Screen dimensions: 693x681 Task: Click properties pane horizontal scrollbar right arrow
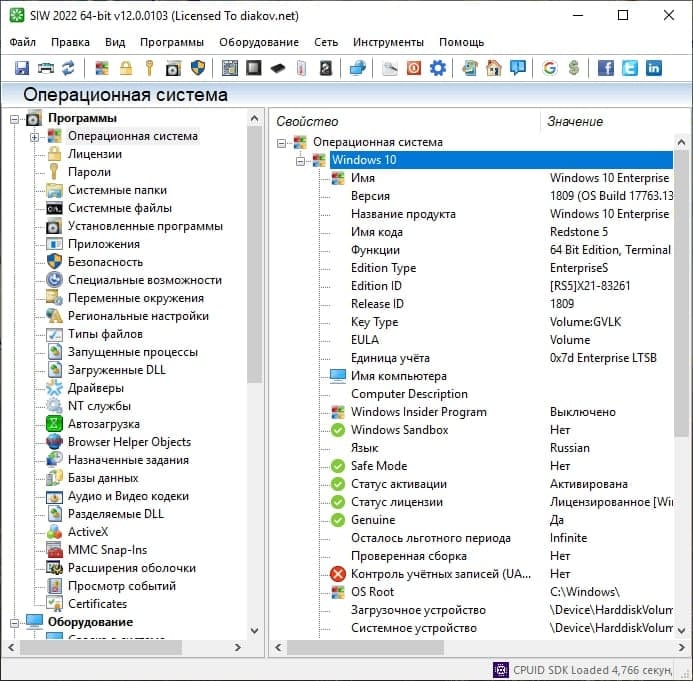[681, 648]
